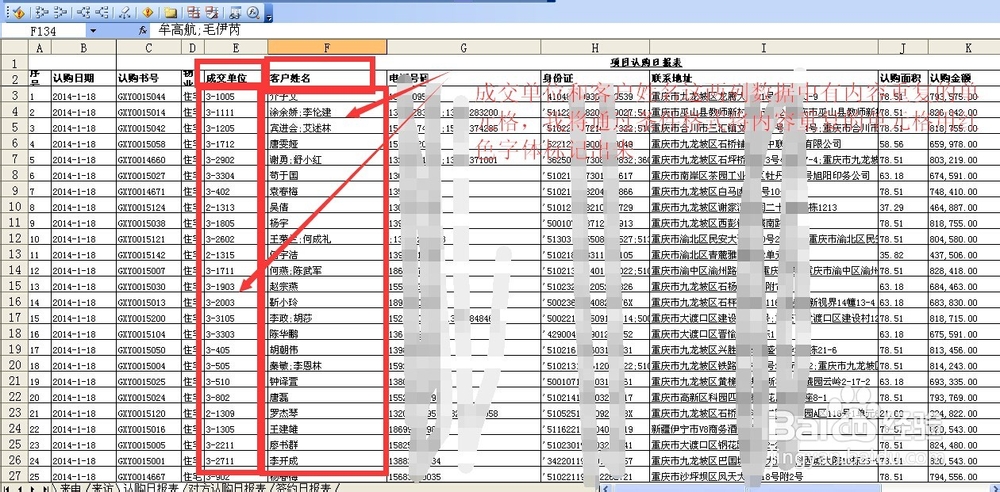Select column C header
The width and height of the screenshot is (1000, 492).
click(x=149, y=47)
